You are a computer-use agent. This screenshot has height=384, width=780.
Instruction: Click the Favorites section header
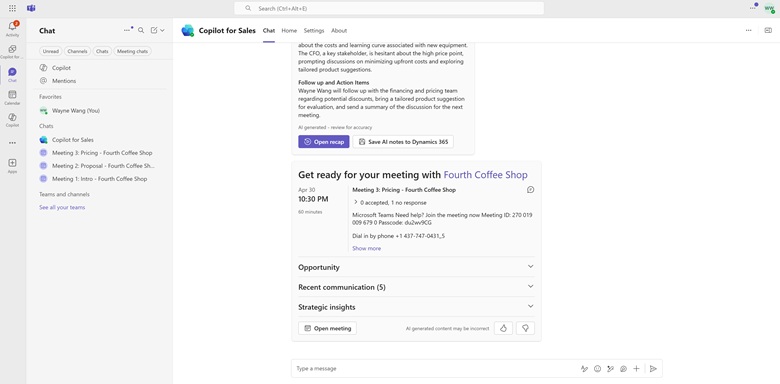pos(50,96)
